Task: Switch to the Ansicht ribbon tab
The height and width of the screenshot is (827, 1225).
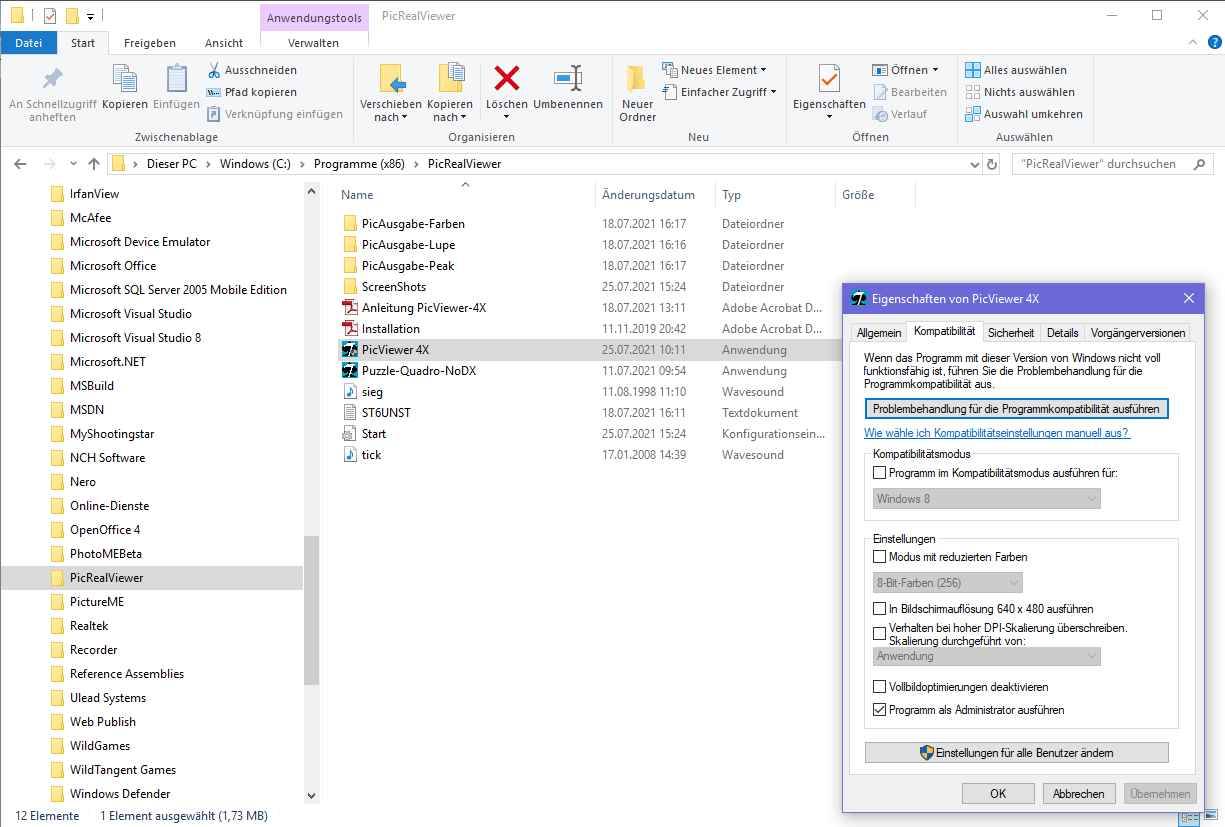Action: 224,43
